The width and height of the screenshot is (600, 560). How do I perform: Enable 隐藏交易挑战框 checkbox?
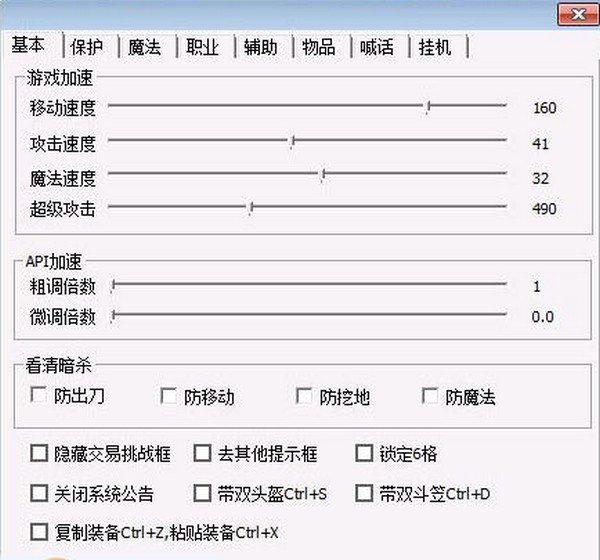tap(39, 453)
